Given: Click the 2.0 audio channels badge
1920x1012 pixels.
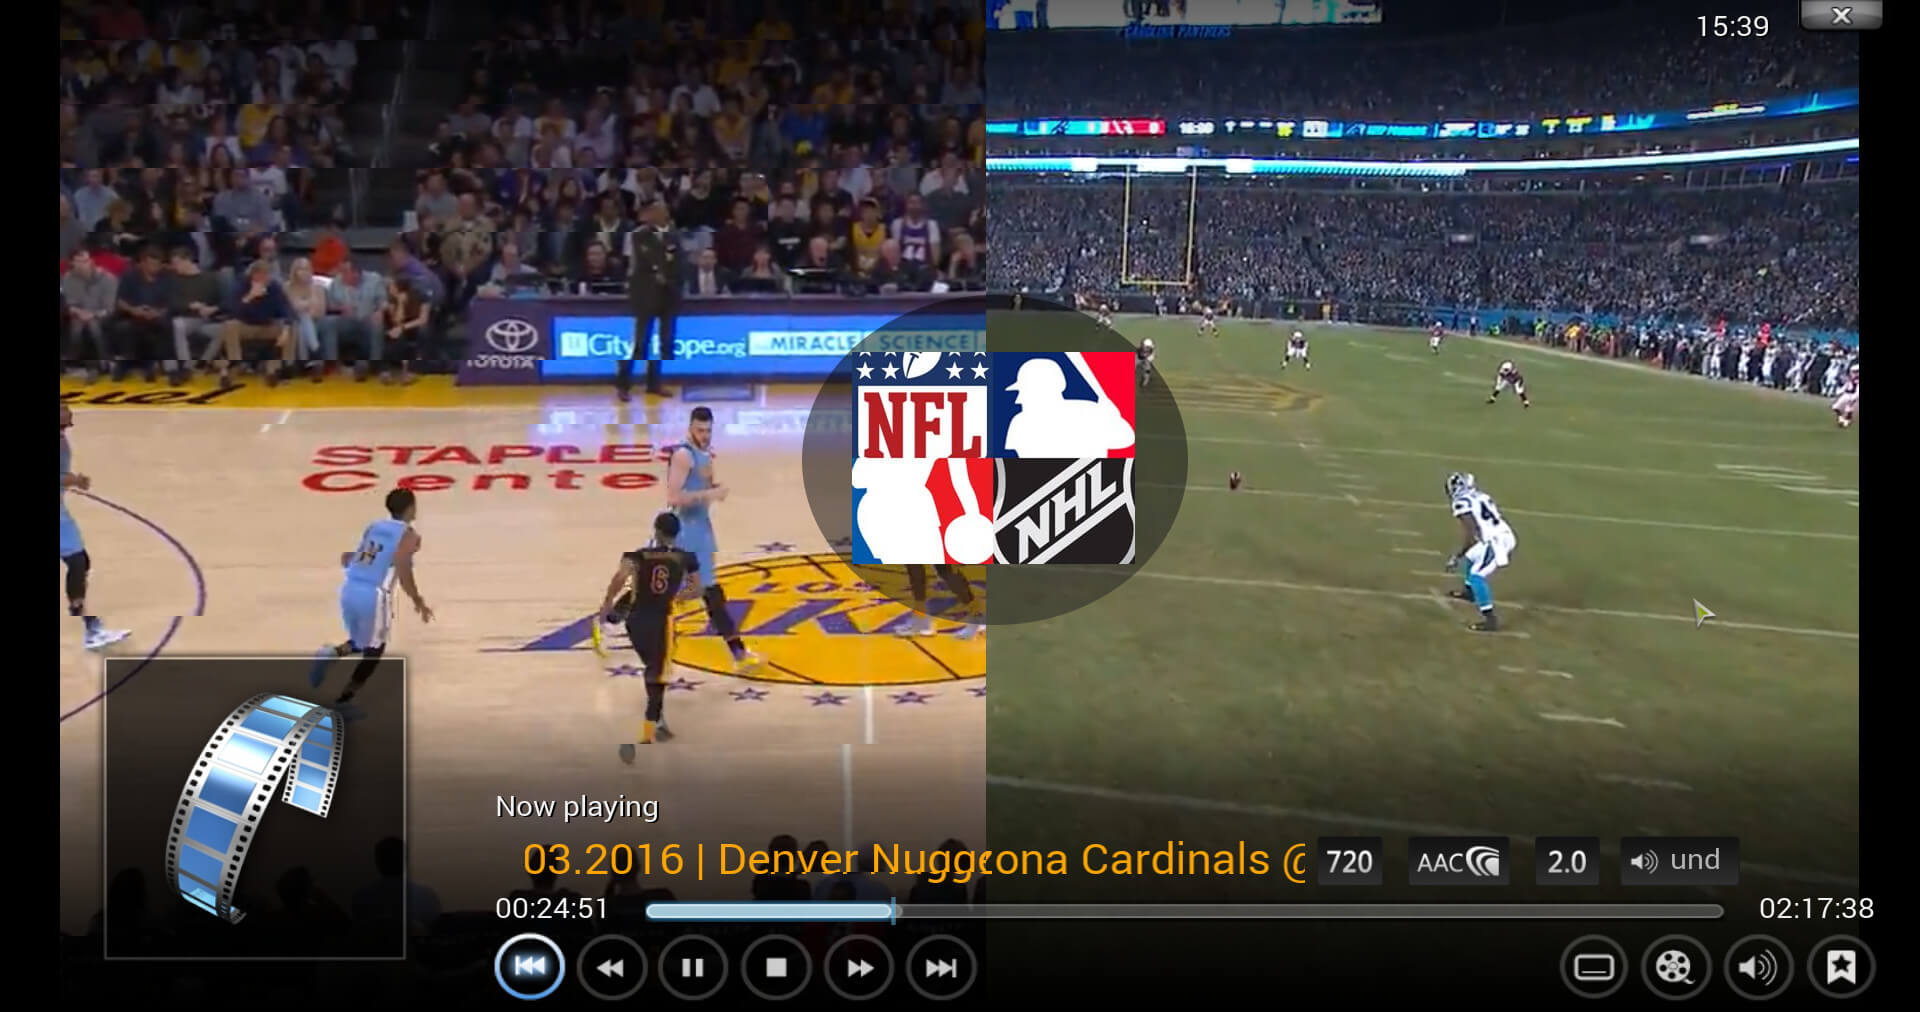Looking at the screenshot, I should [x=1566, y=861].
